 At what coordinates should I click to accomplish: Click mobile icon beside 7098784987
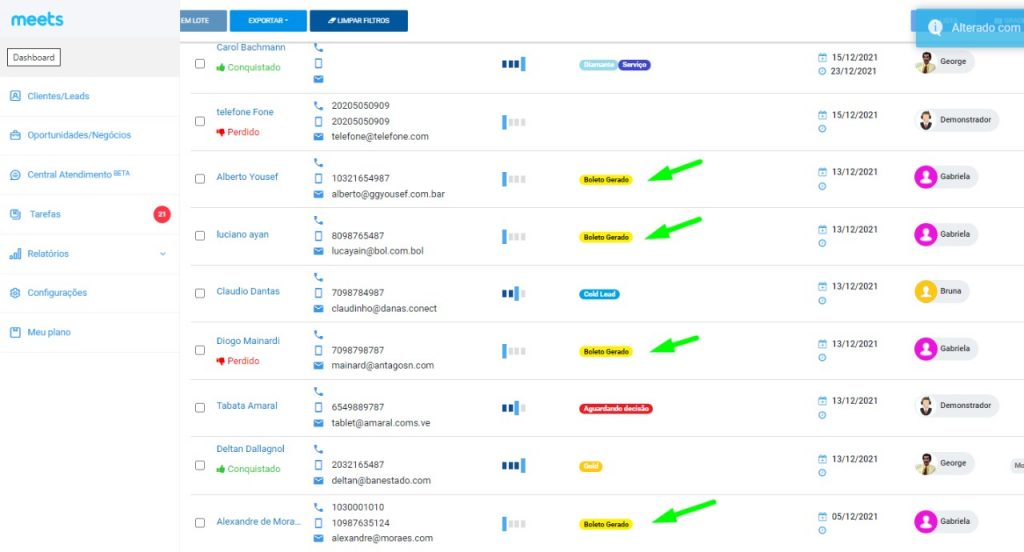(x=318, y=293)
